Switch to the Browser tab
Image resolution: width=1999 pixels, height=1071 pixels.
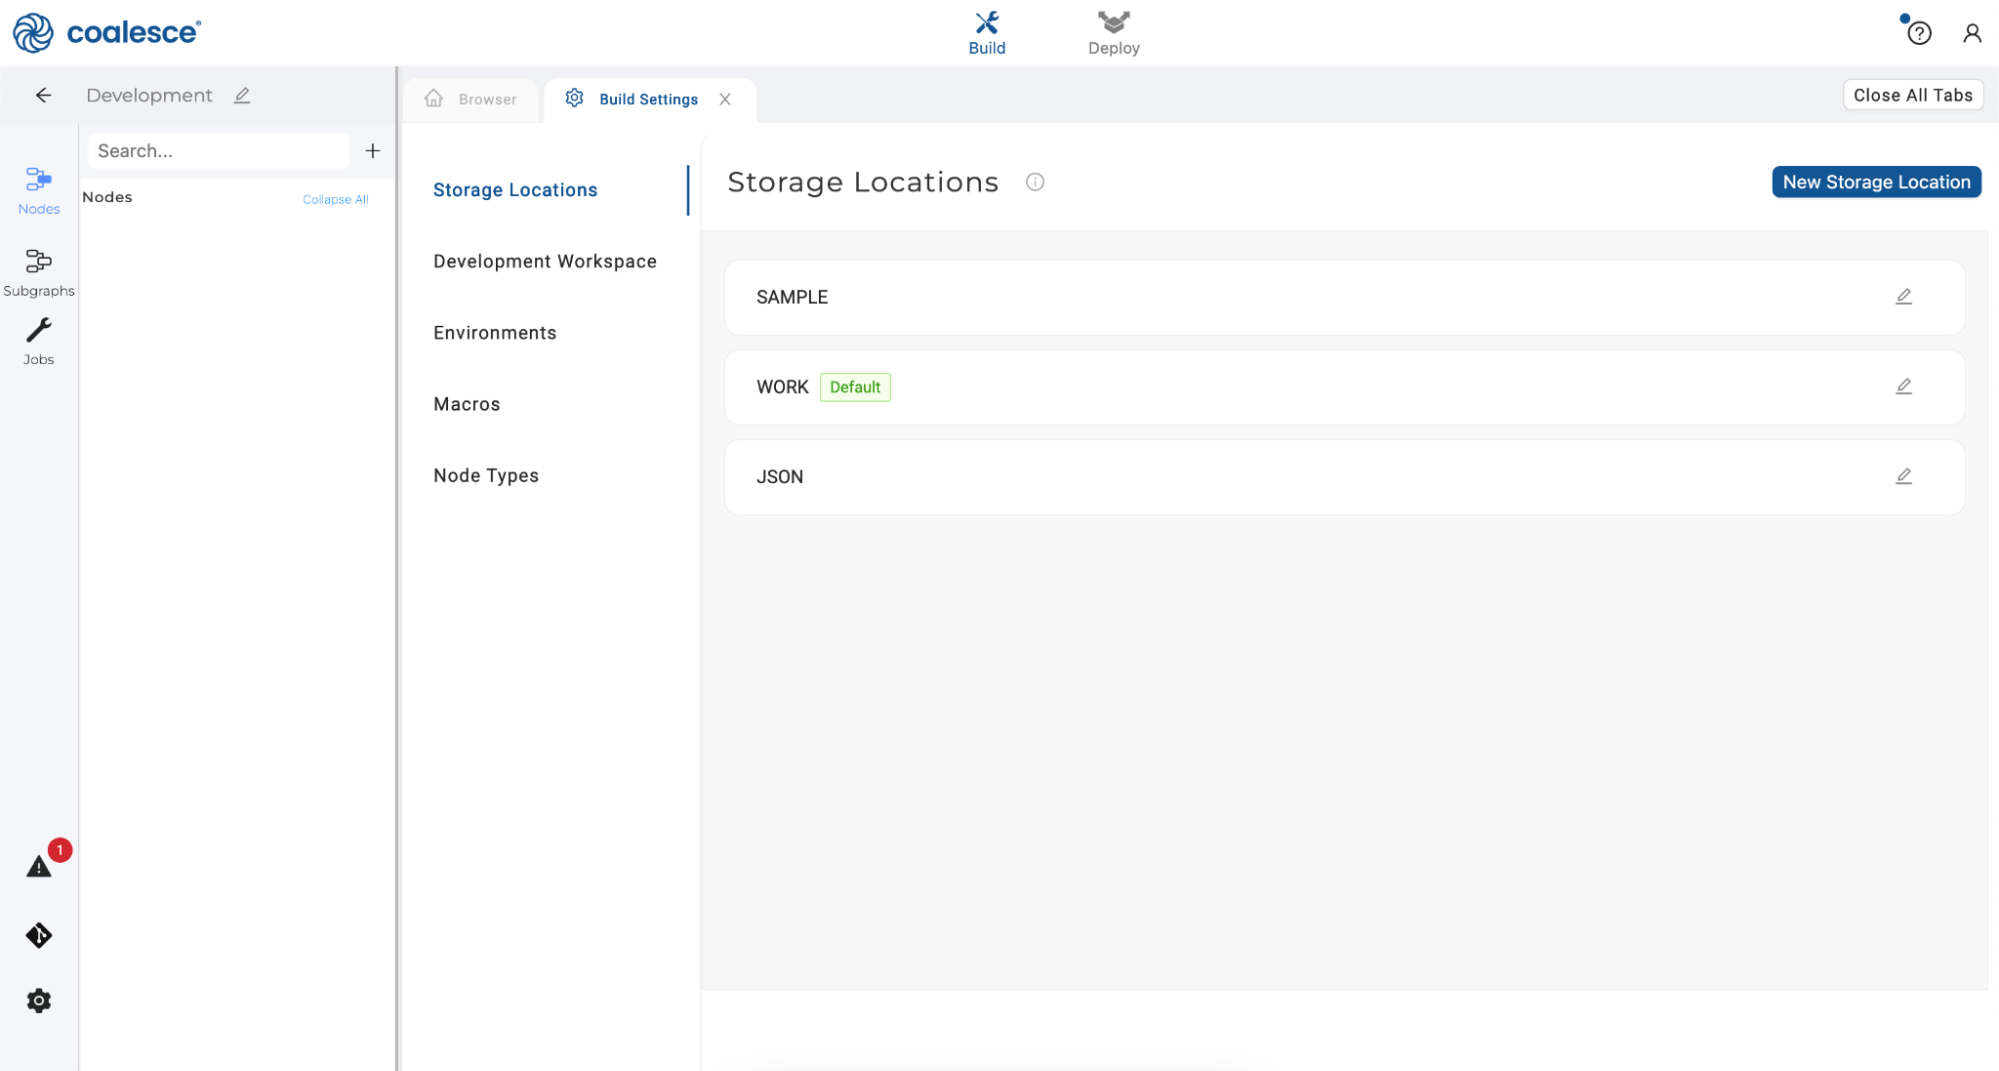(472, 99)
